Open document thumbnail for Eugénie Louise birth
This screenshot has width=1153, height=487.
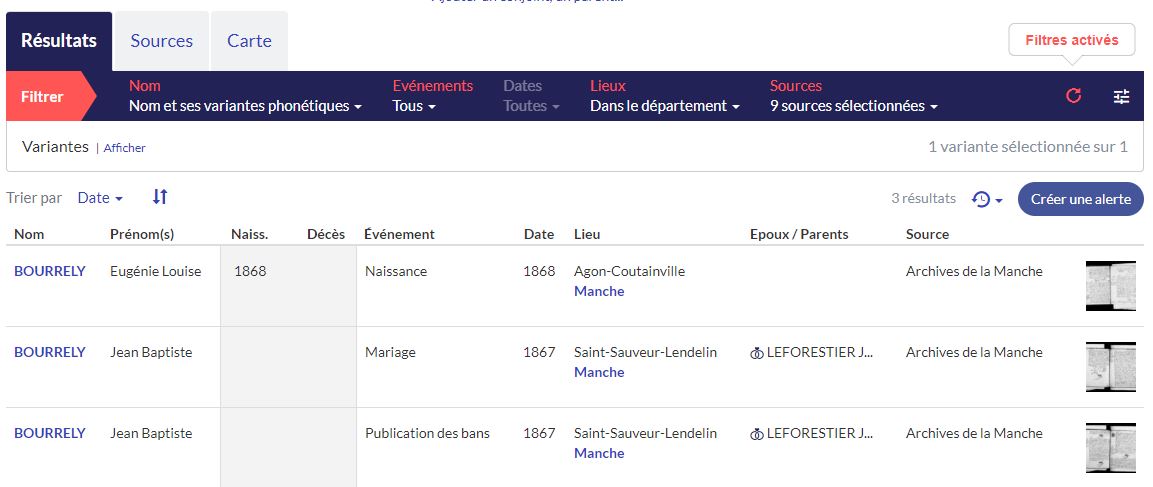1110,286
